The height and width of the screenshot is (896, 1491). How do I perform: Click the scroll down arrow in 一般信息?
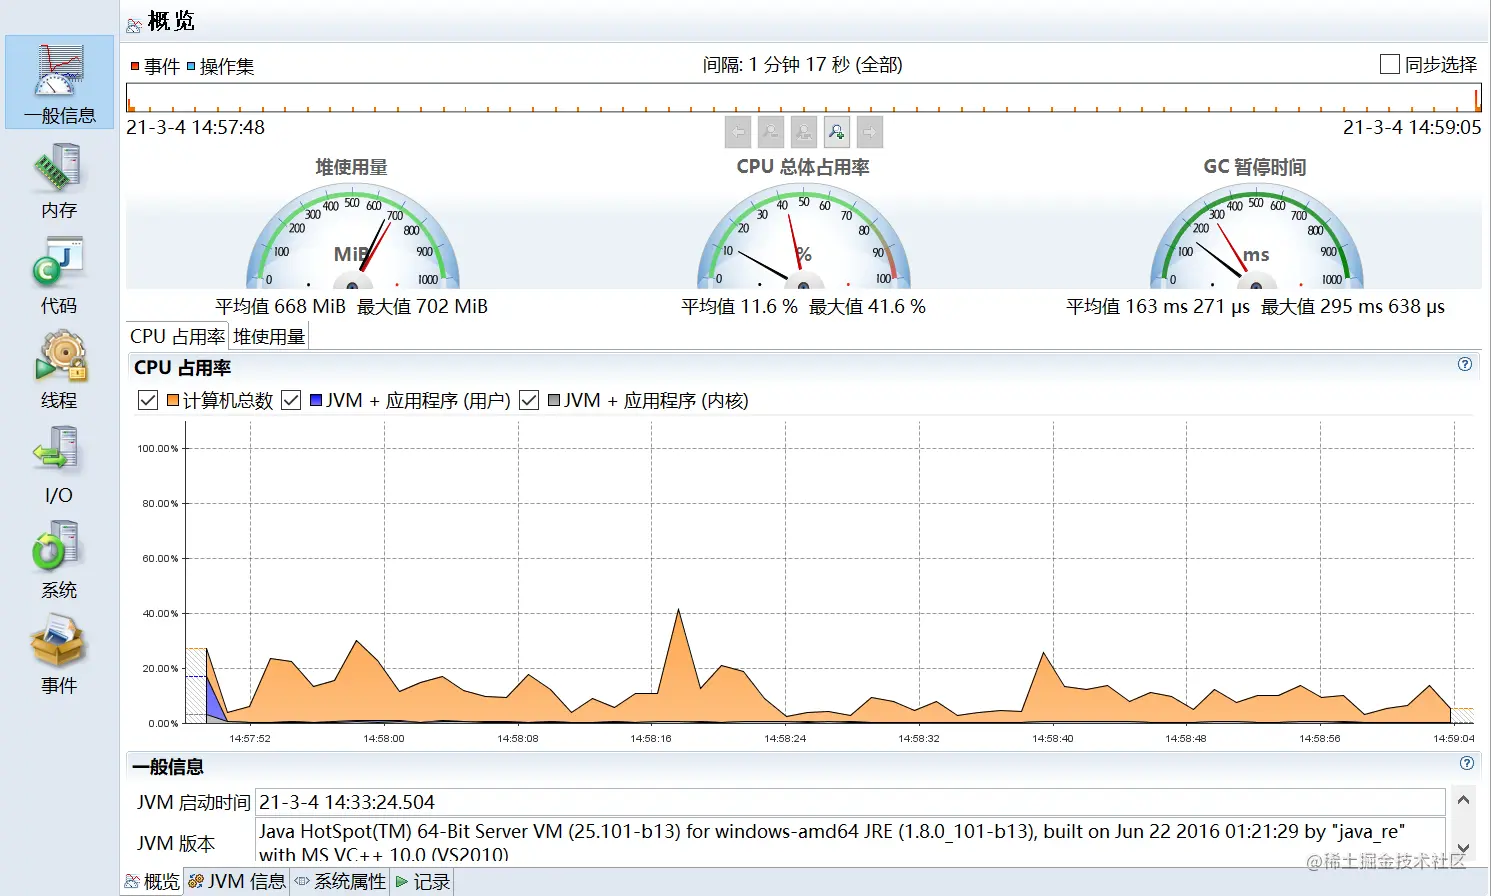(x=1463, y=848)
